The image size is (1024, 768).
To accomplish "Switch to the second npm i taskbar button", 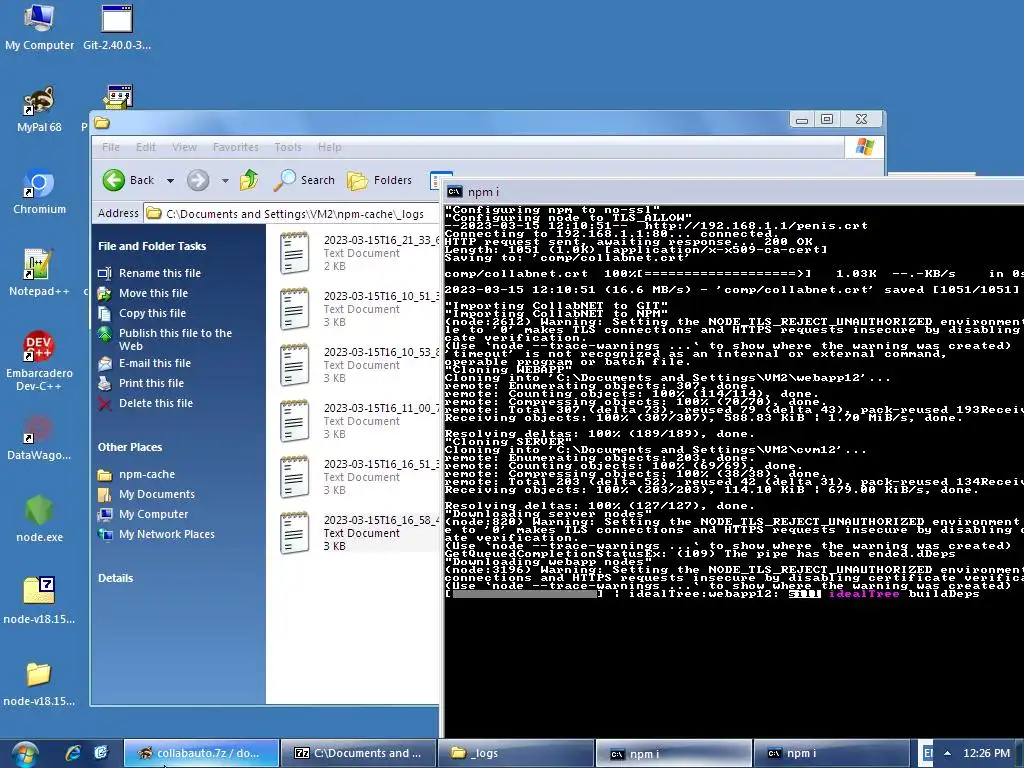I will (x=831, y=754).
